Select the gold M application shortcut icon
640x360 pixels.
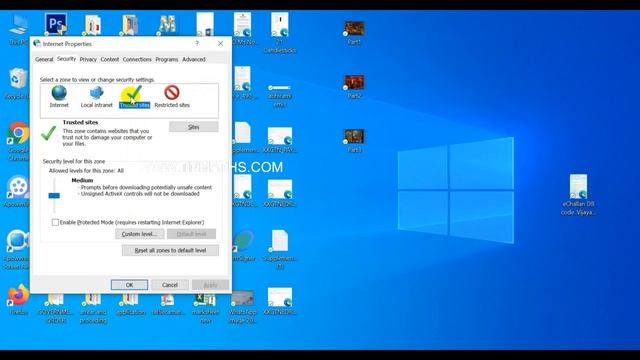pos(168,24)
